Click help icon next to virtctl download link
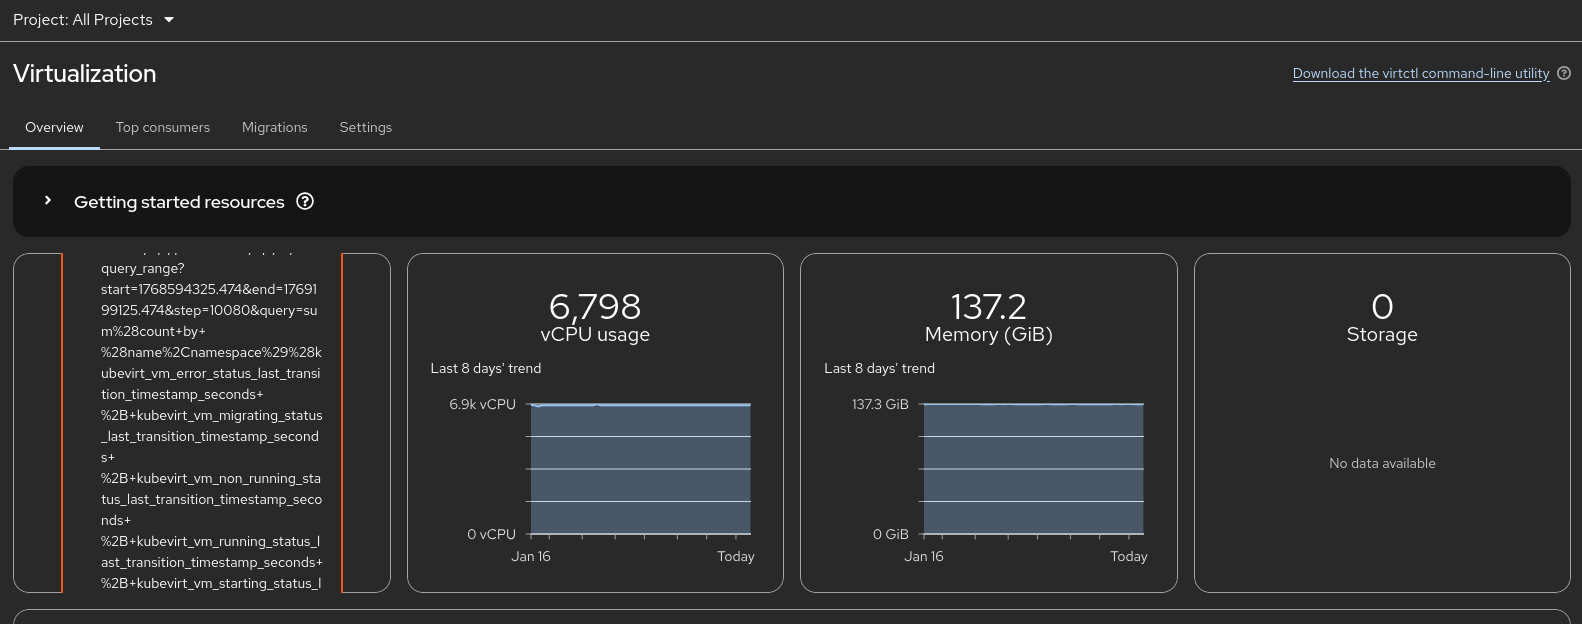This screenshot has height=624, width=1582. 1564,73
